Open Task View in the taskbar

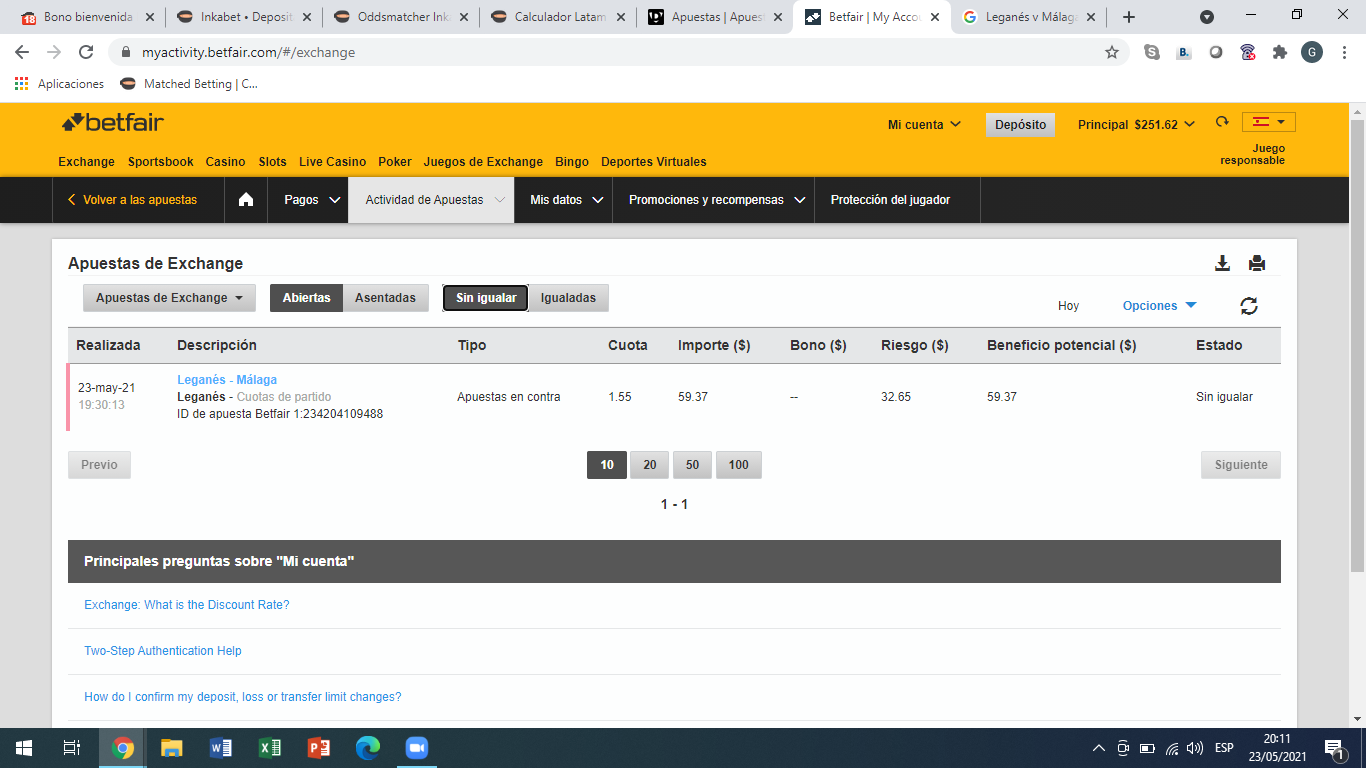point(72,748)
